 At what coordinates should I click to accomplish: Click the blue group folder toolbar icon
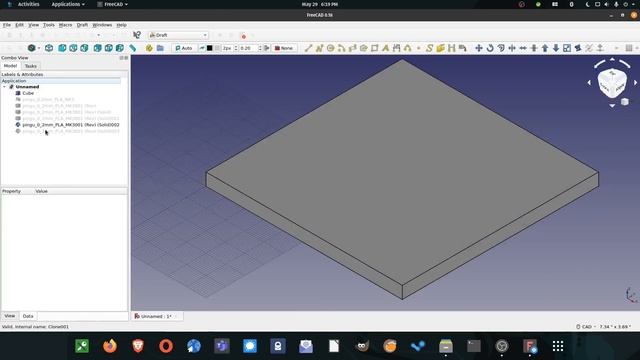(160, 48)
